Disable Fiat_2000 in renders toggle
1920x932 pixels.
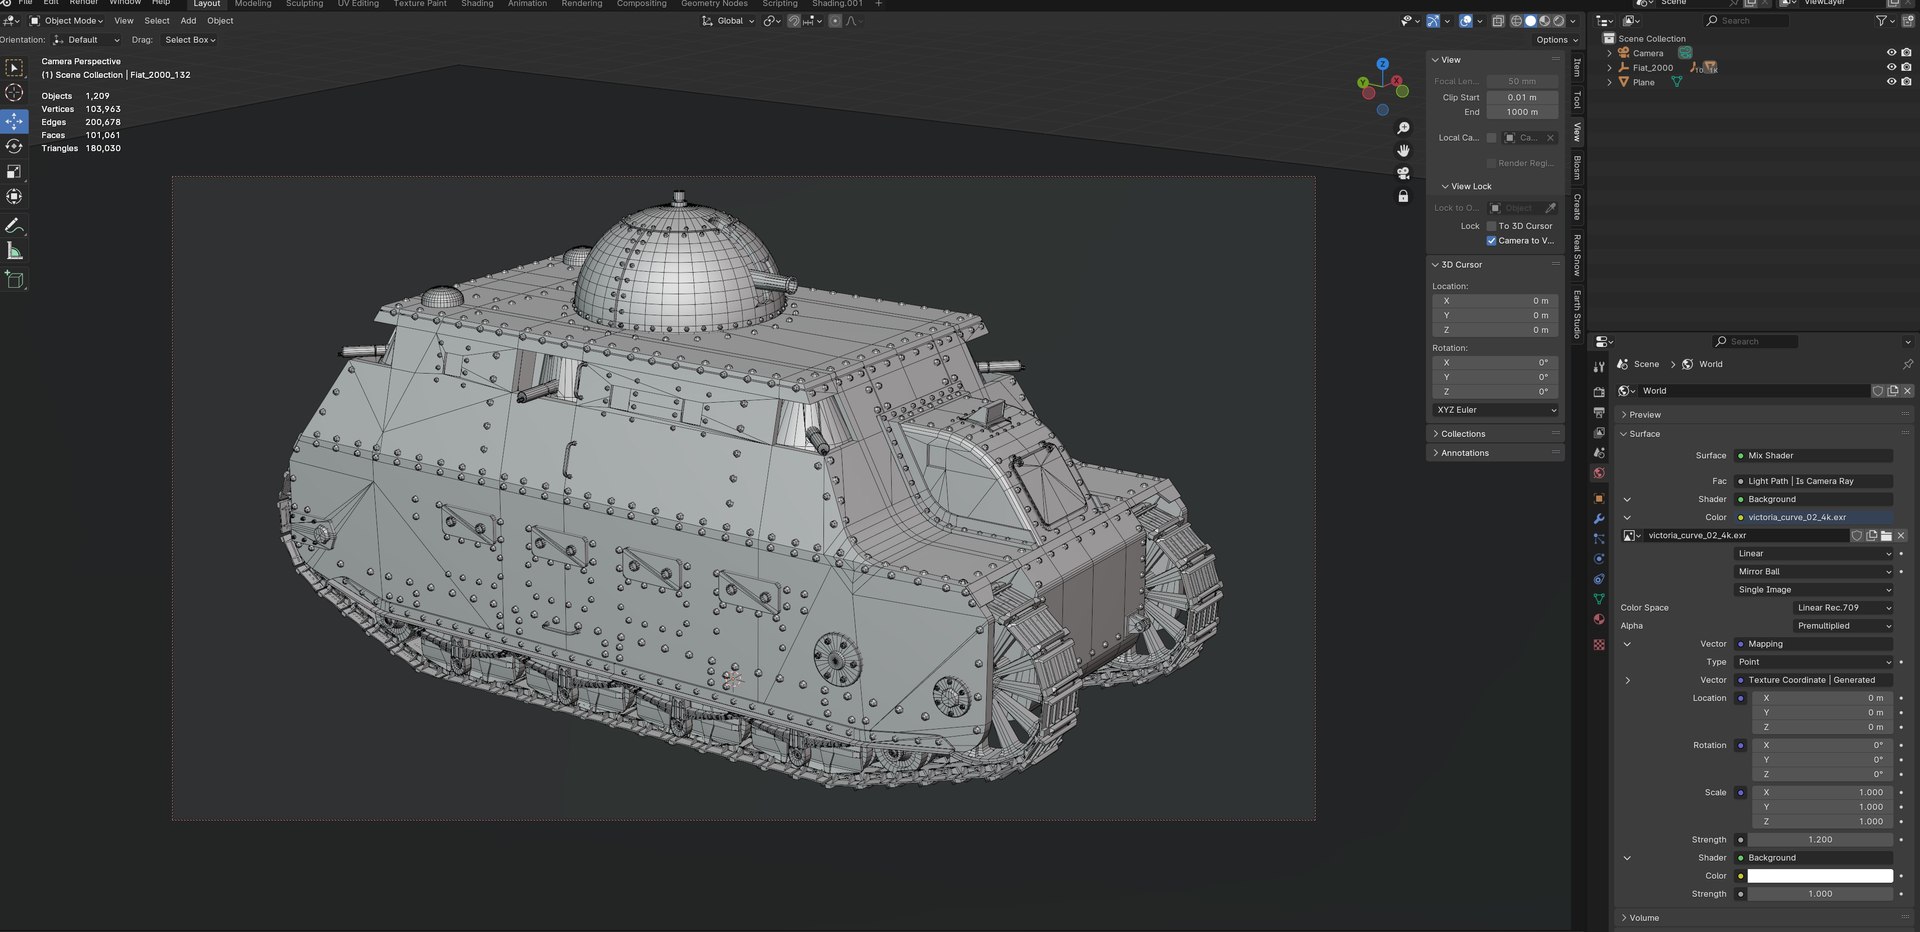1906,68
